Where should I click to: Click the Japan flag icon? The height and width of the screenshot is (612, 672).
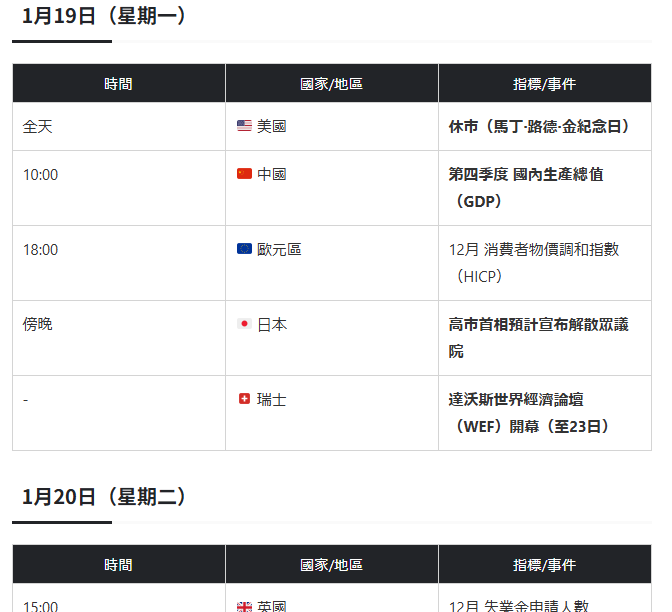point(244,324)
